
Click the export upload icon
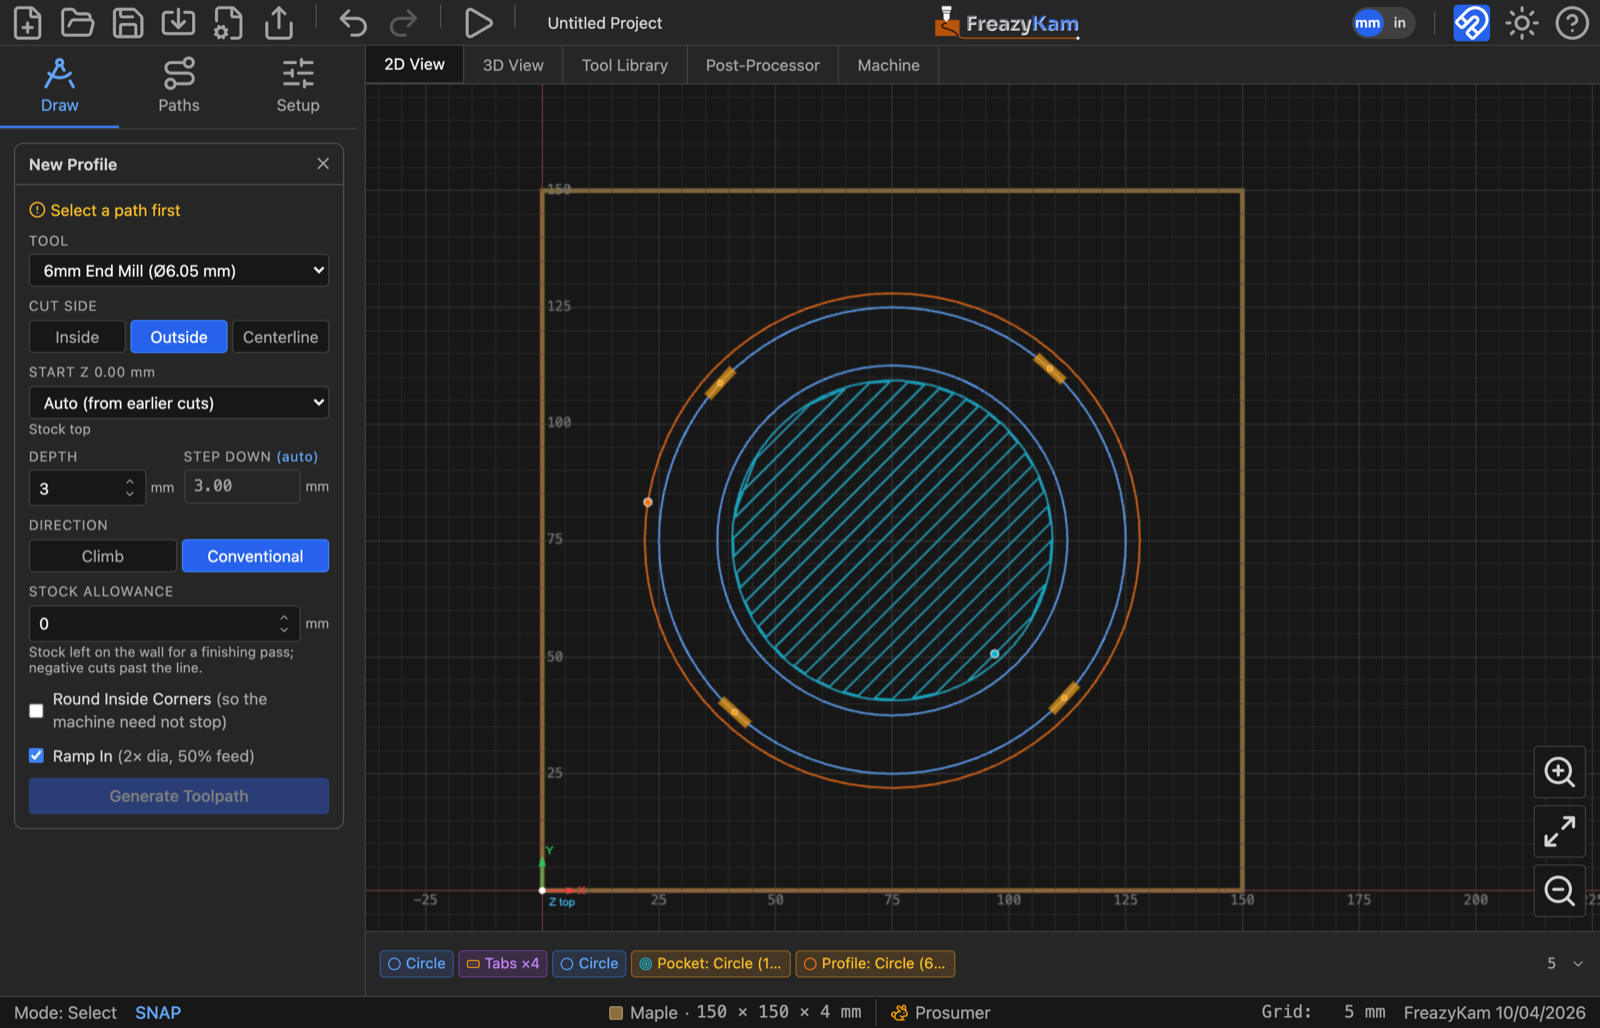coord(279,23)
